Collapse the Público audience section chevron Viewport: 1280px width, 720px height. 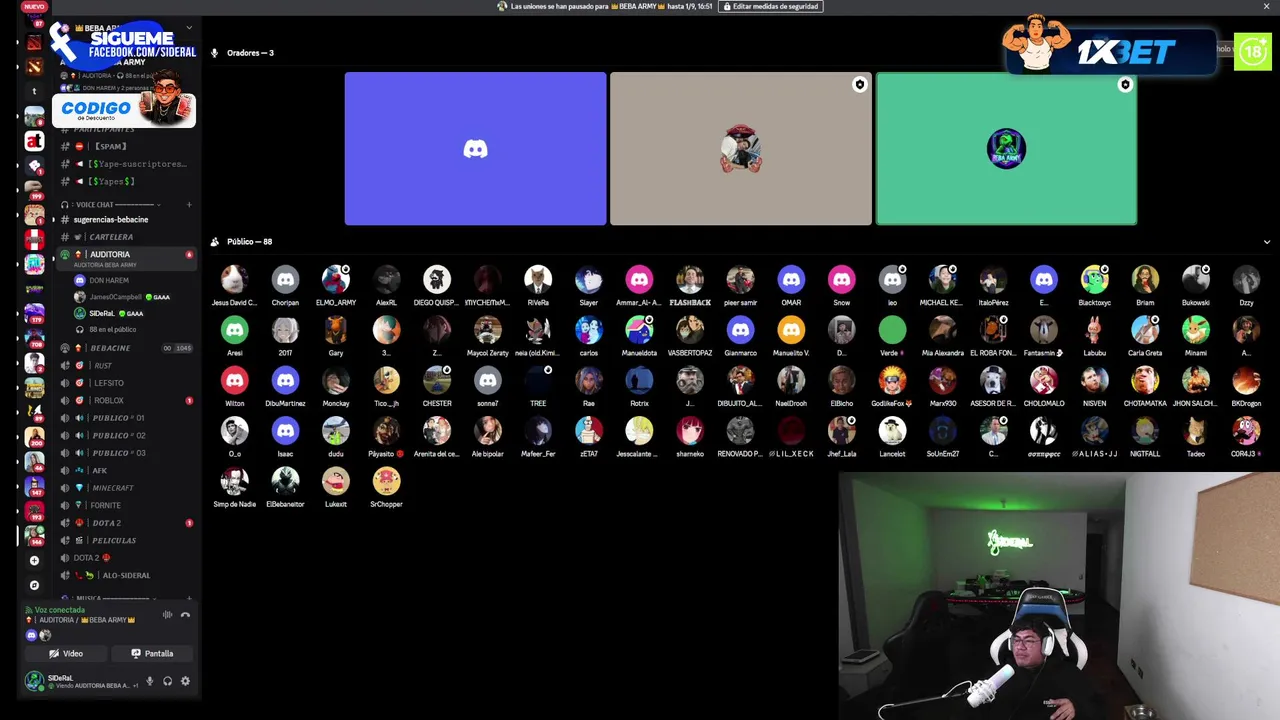(x=1266, y=242)
